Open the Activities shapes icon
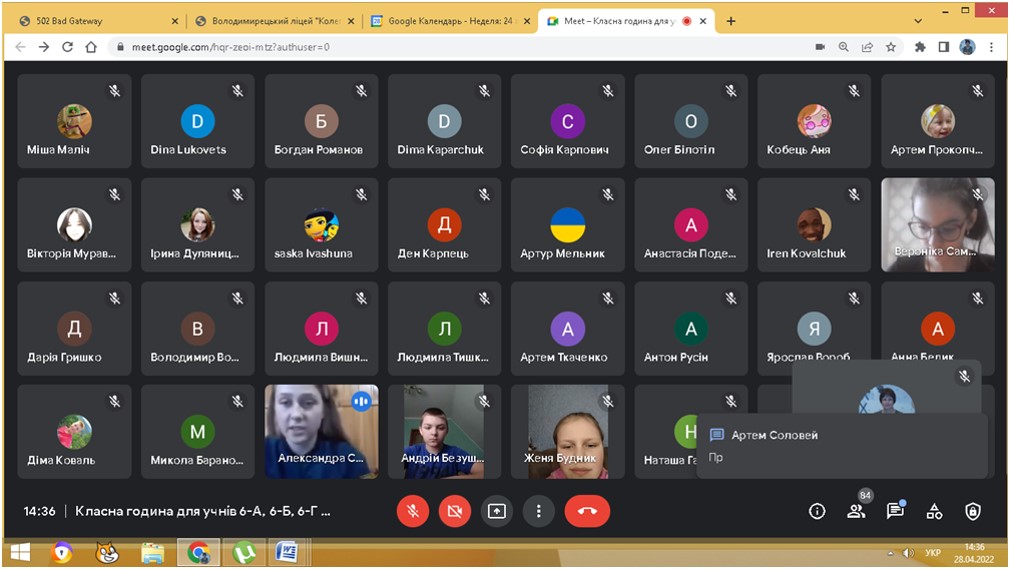The width and height of the screenshot is (1010, 569). coord(934,511)
